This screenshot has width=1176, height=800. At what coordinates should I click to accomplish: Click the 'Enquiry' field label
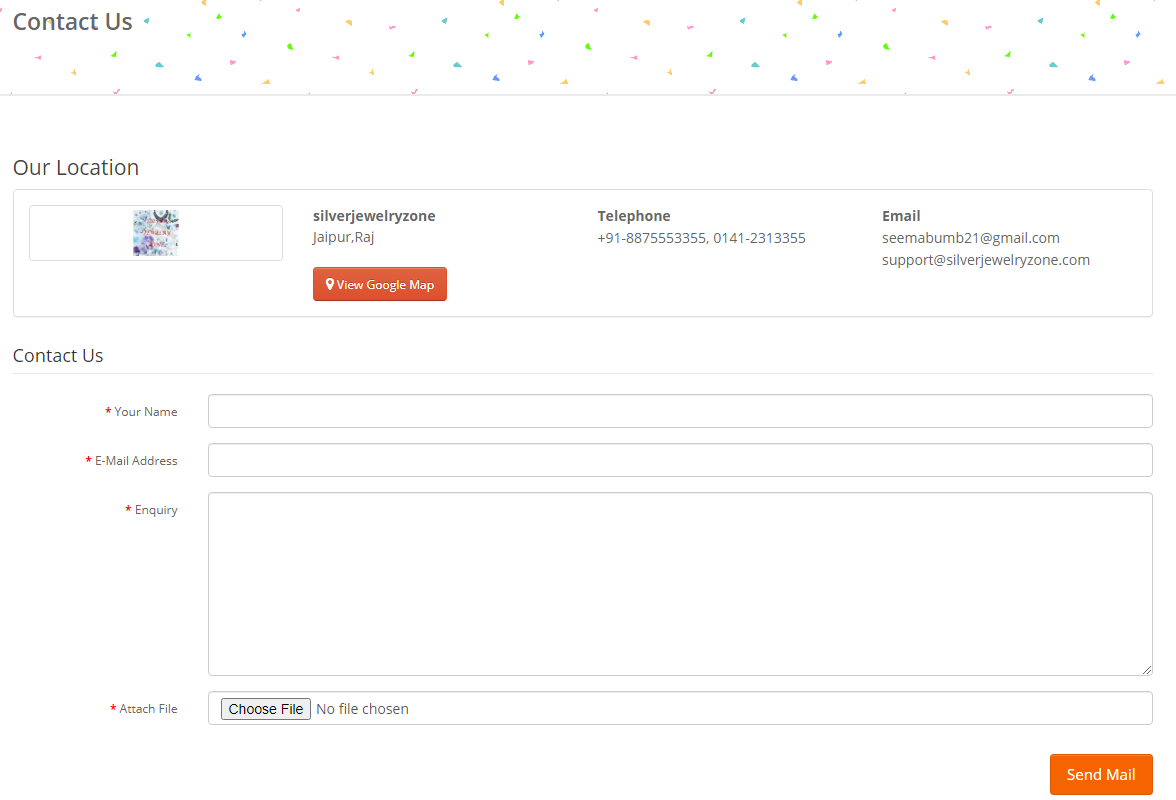[x=156, y=510]
